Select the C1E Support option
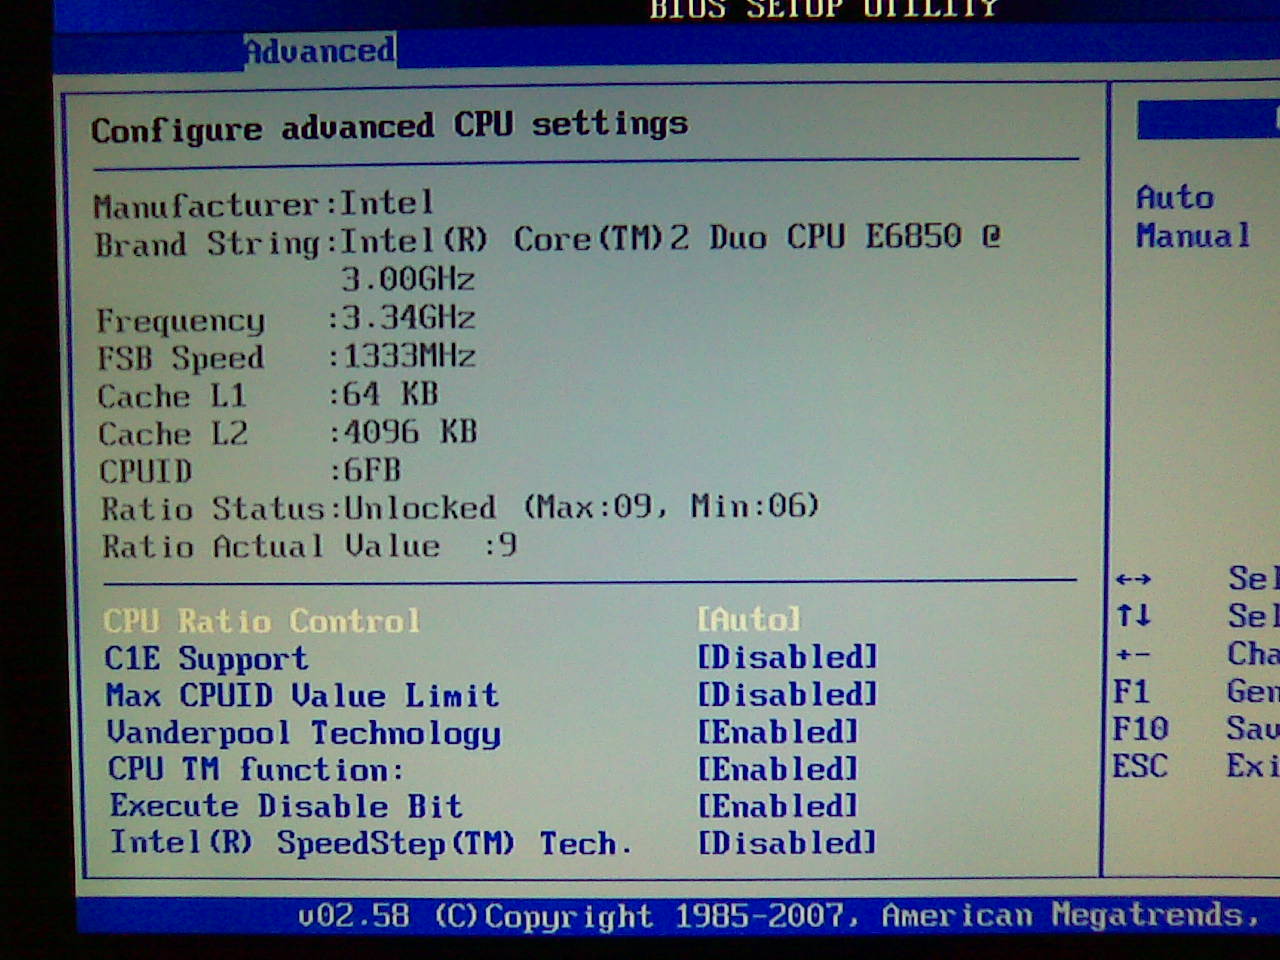 click(207, 658)
